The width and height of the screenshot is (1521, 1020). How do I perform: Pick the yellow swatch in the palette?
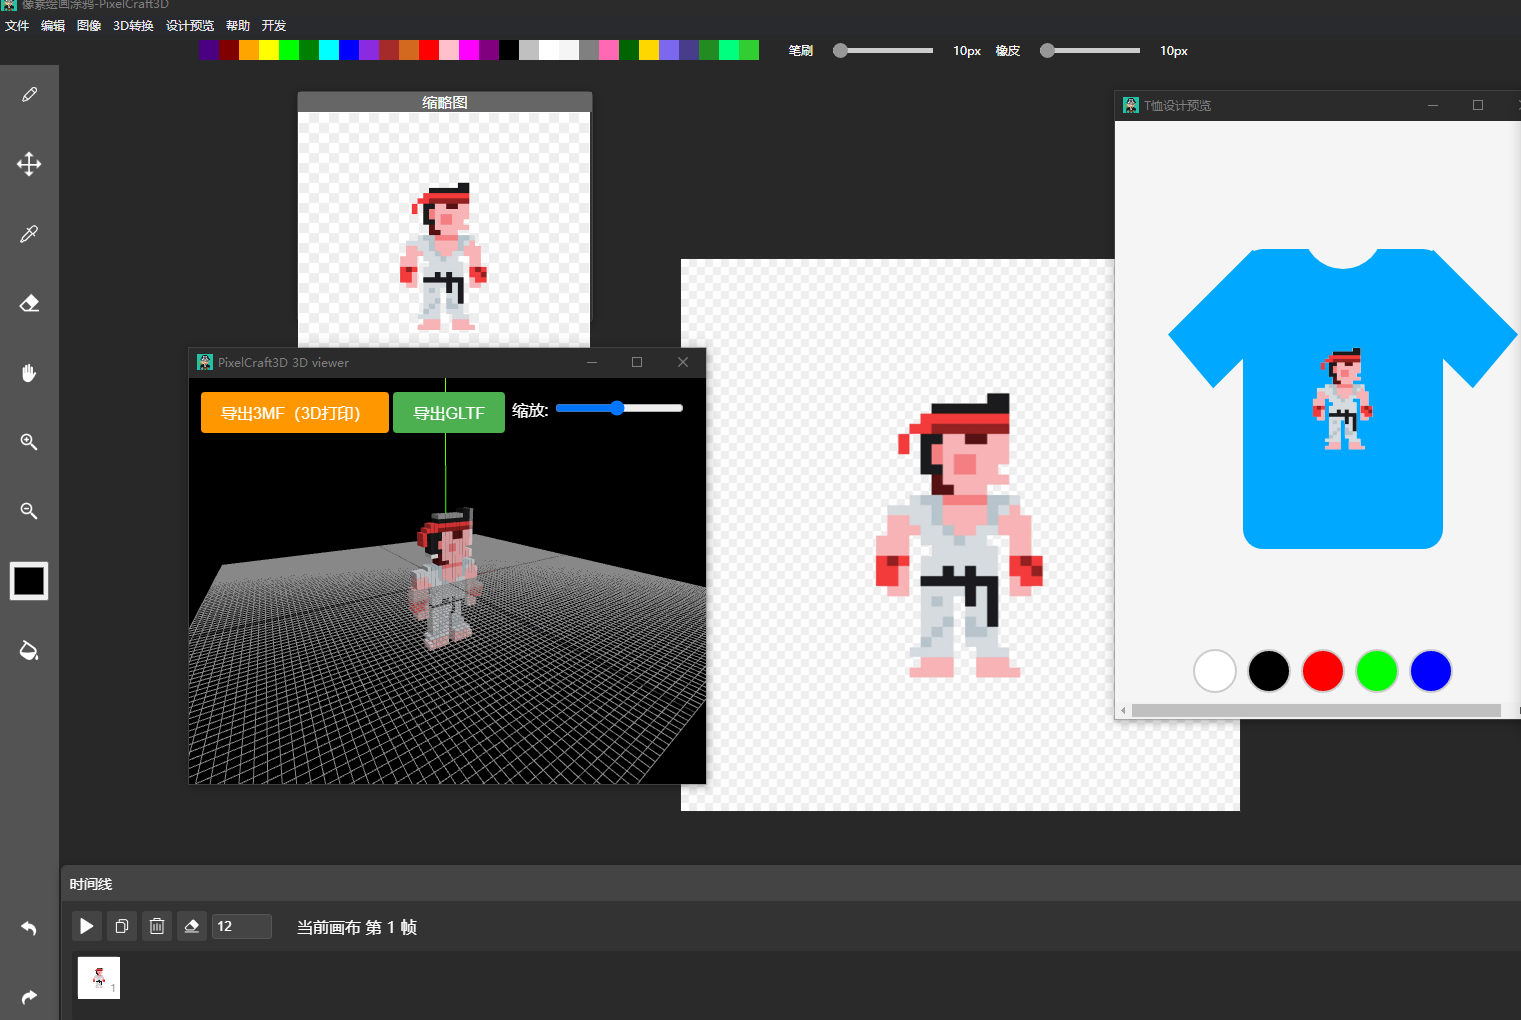pos(269,50)
